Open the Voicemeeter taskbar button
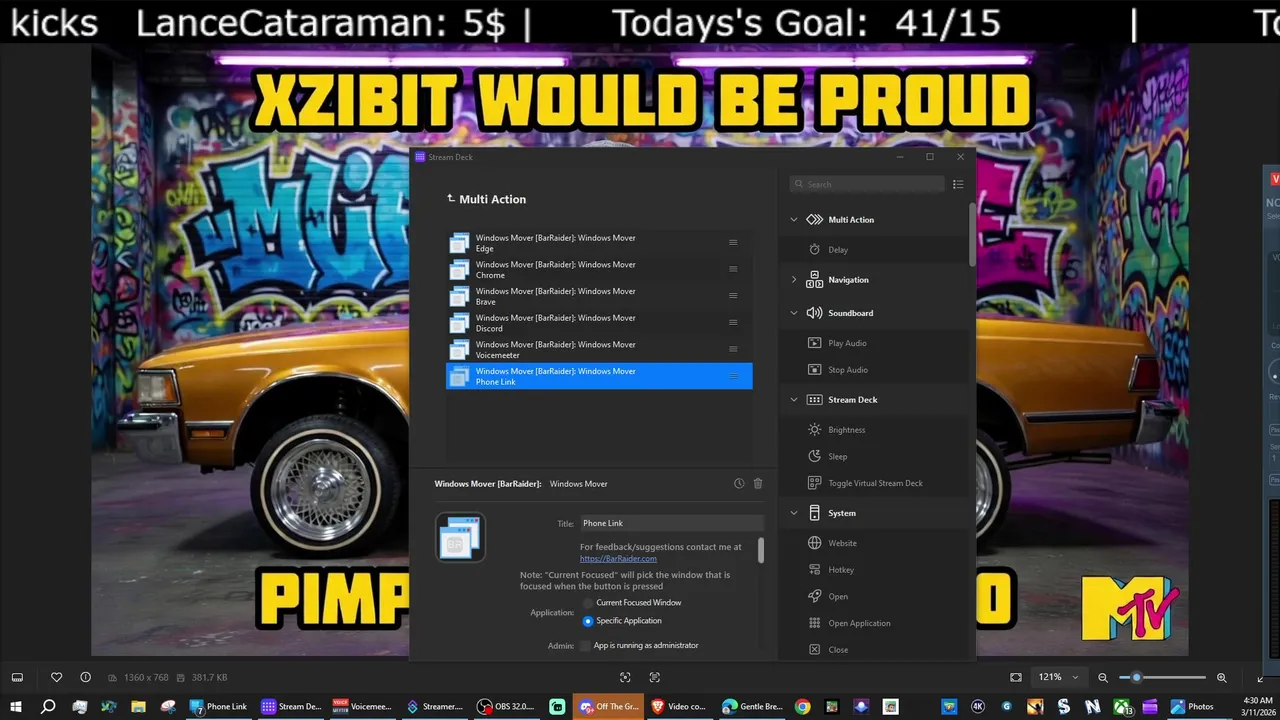This screenshot has width=1280, height=720. coord(363,706)
